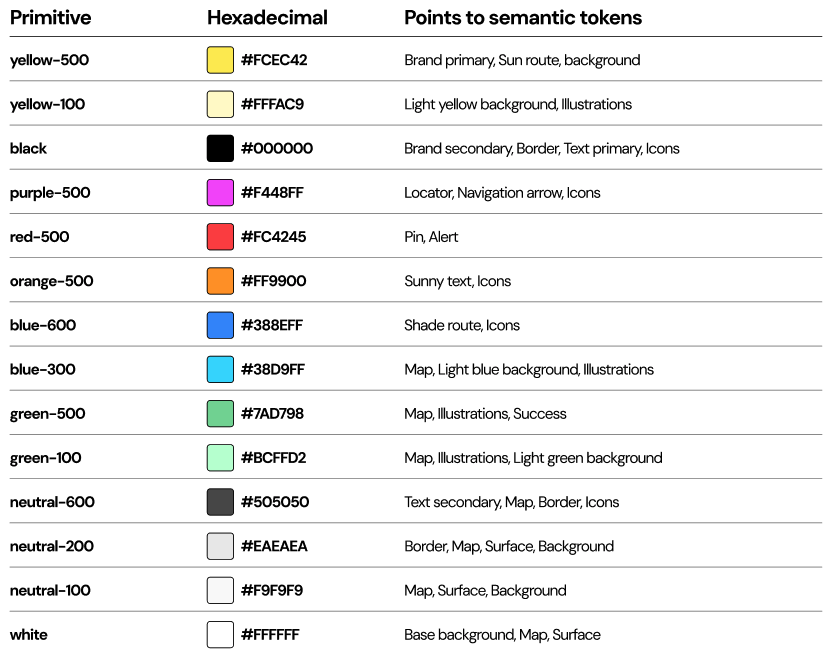This screenshot has width=827, height=663.
Task: Select the light yellow-100 swatch
Action: pos(220,104)
